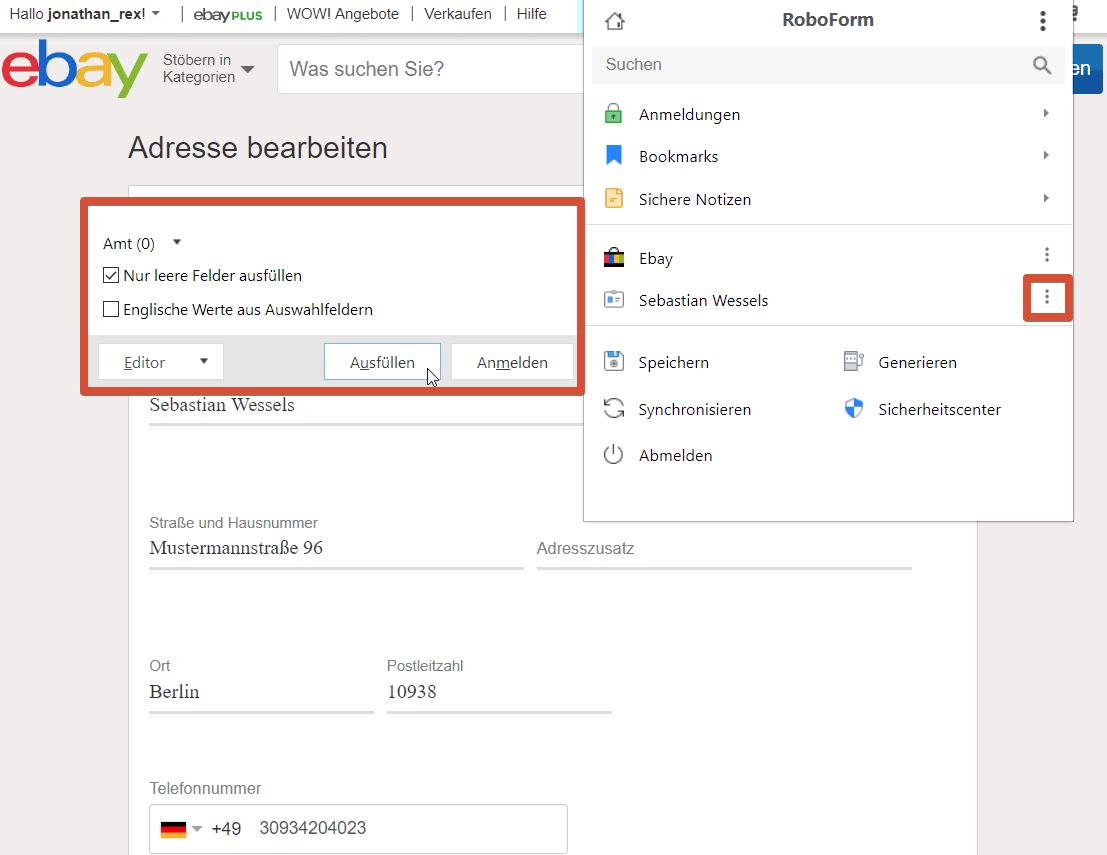
Task: Click the eBay 'Was suchen Sie?' search field
Action: [x=430, y=68]
